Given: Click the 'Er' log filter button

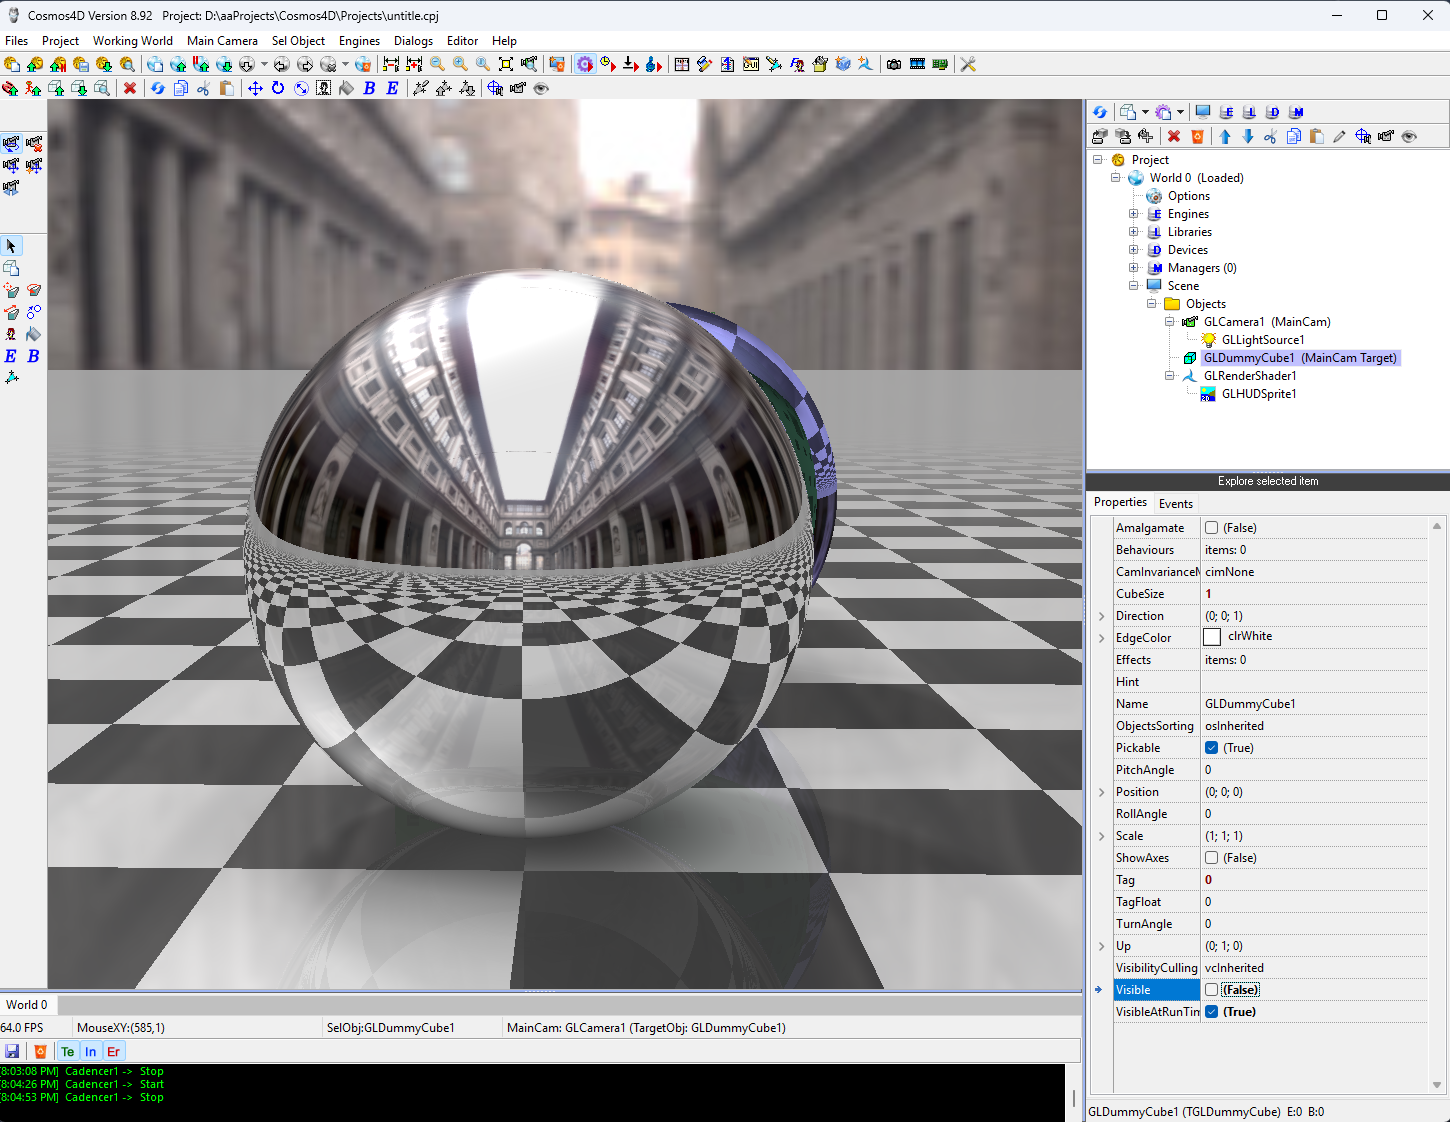Looking at the screenshot, I should (113, 1051).
